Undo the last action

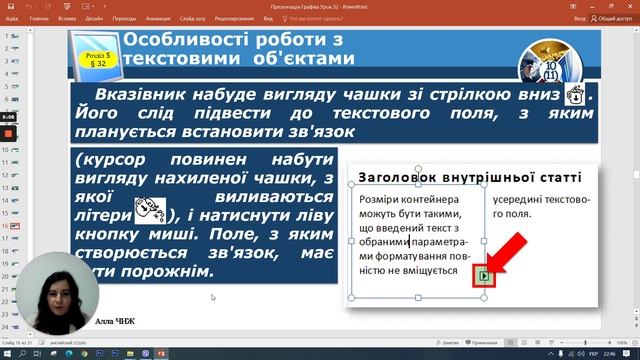[x=29, y=7]
